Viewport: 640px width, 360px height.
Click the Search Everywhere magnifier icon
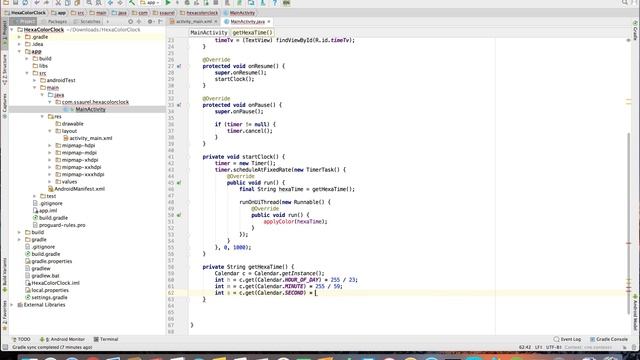(x=625, y=2)
